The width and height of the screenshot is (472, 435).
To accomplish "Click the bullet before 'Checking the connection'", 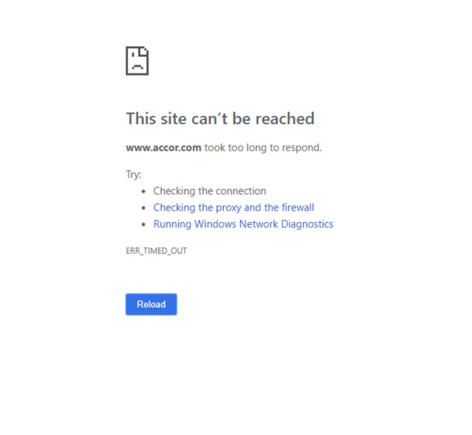I will 144,191.
